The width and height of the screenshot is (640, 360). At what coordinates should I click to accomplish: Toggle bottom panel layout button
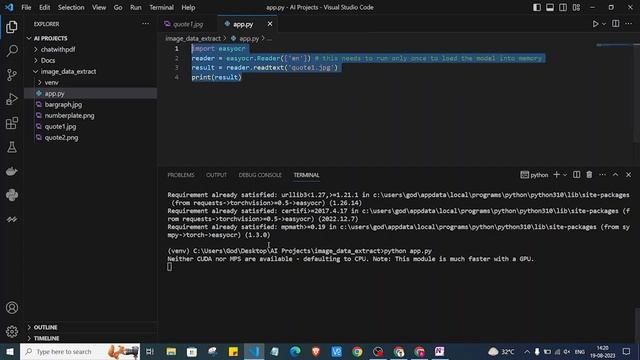point(550,7)
